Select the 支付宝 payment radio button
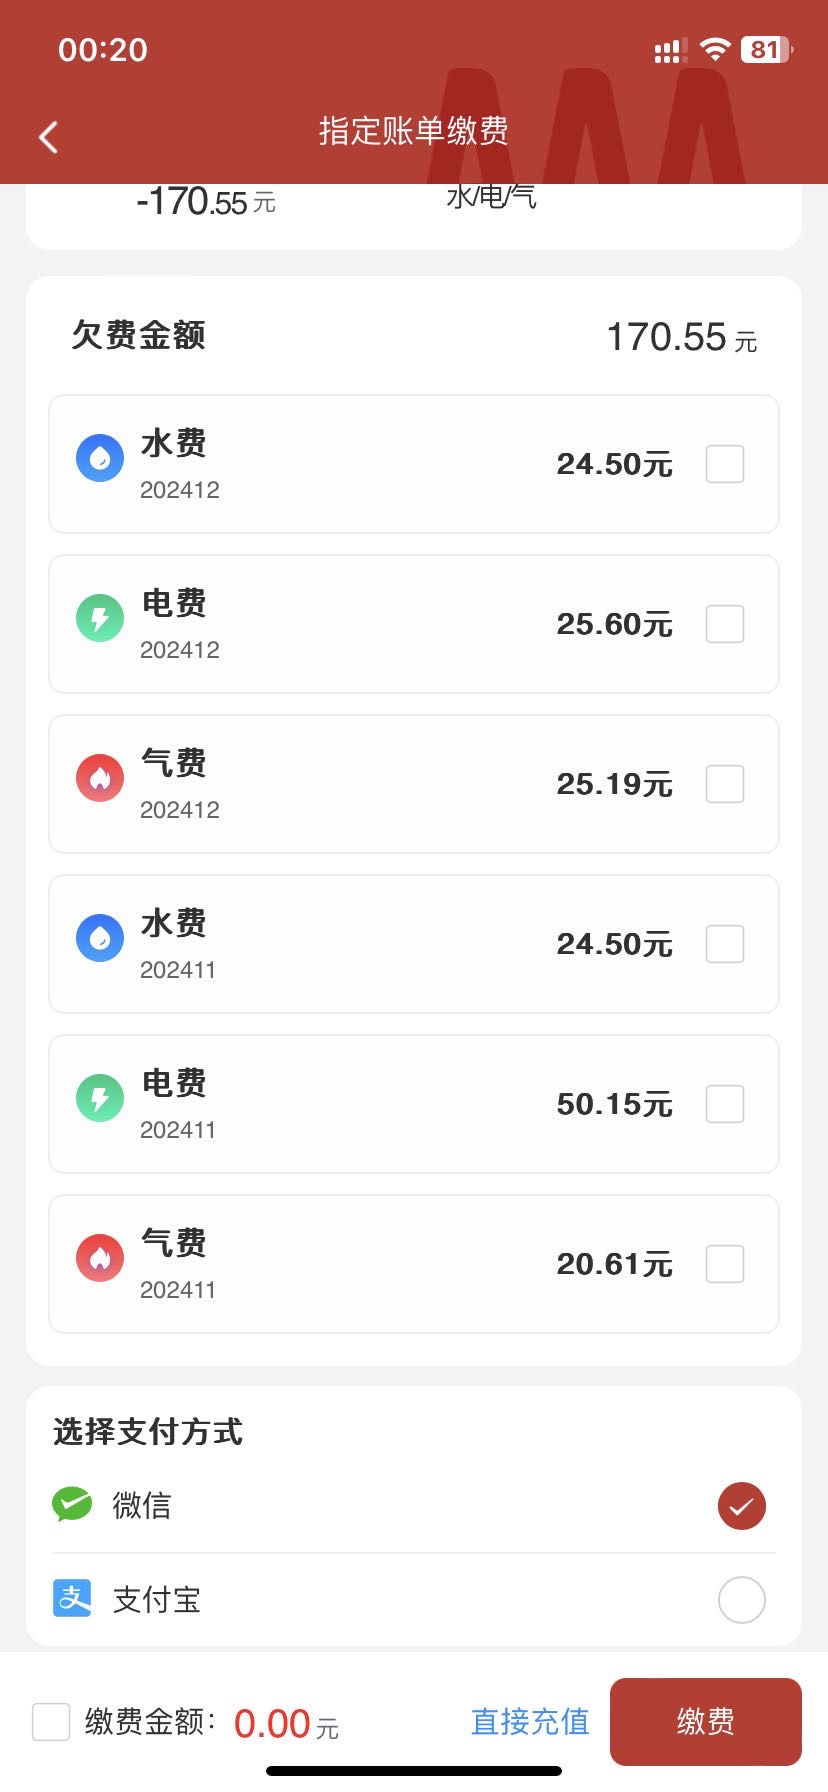The image size is (828, 1792). 741,1600
